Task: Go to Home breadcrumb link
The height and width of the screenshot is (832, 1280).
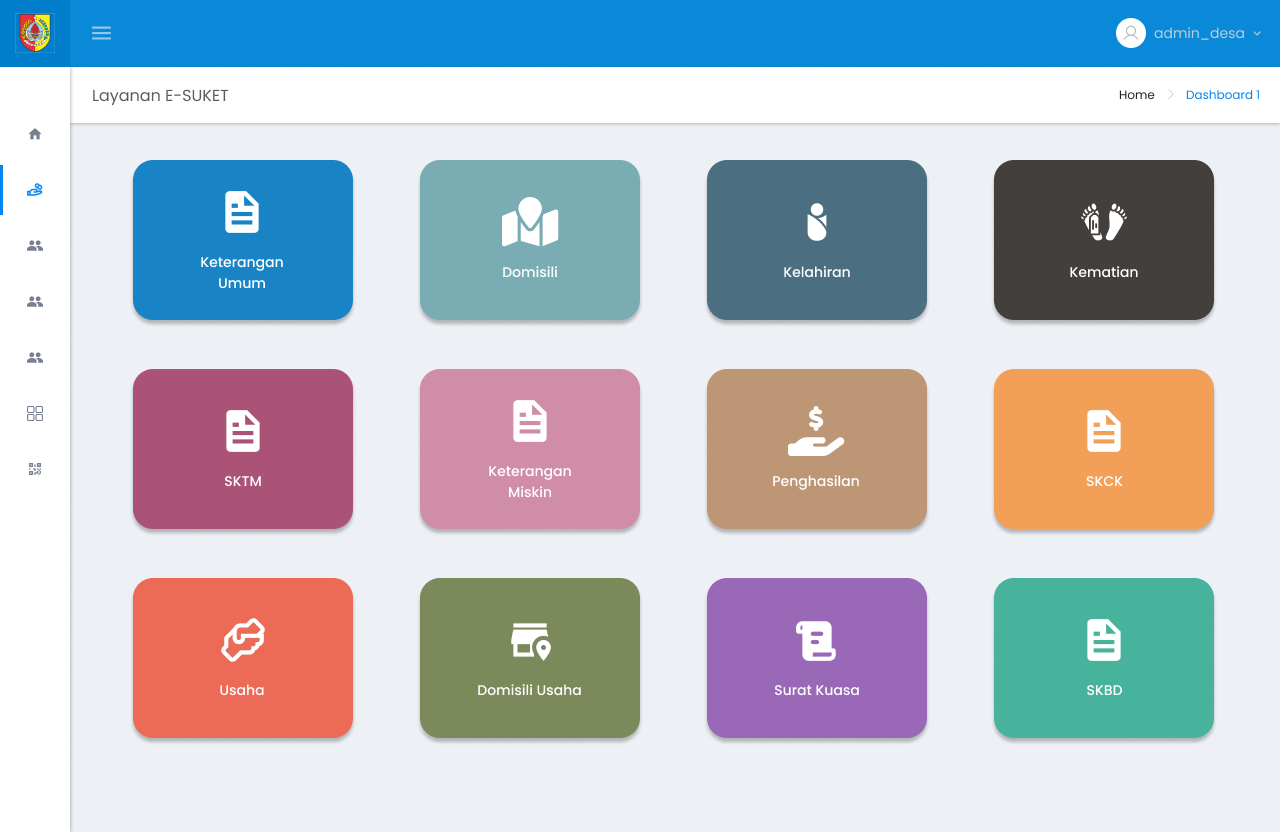Action: coord(1136,95)
